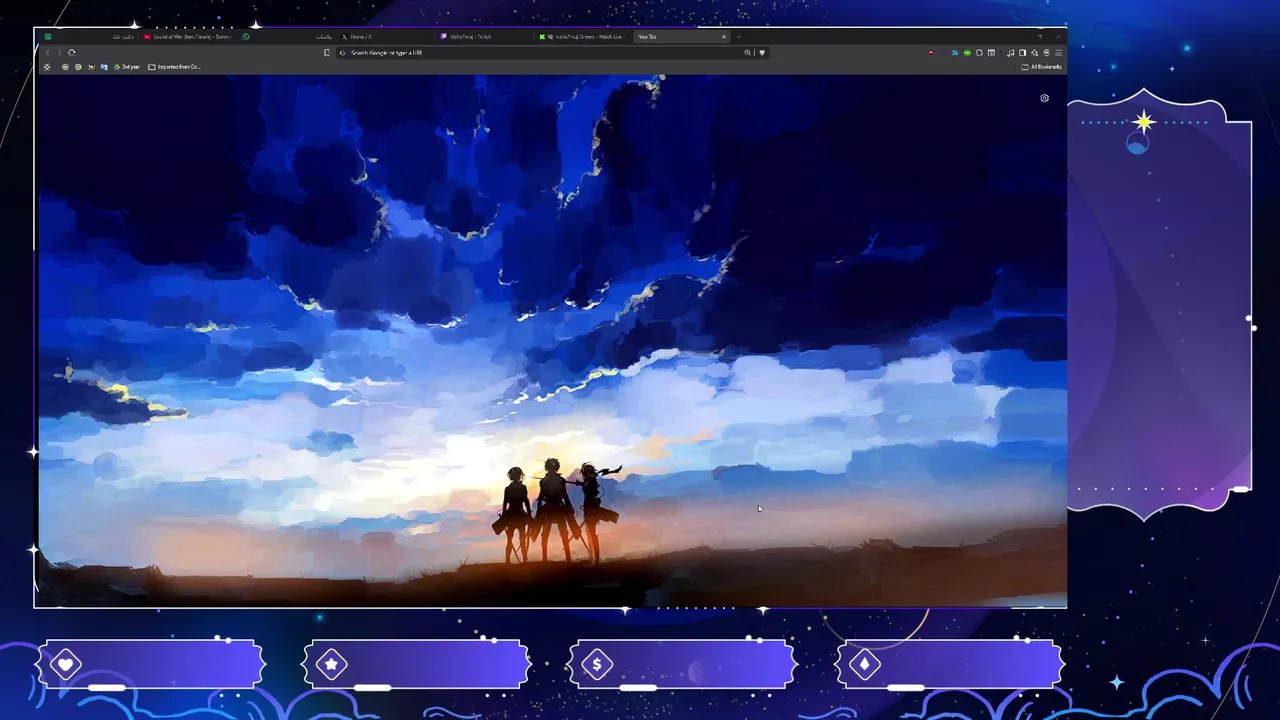Open the 3rd year bookmark folder
This screenshot has width=1280, height=720.
coord(127,67)
